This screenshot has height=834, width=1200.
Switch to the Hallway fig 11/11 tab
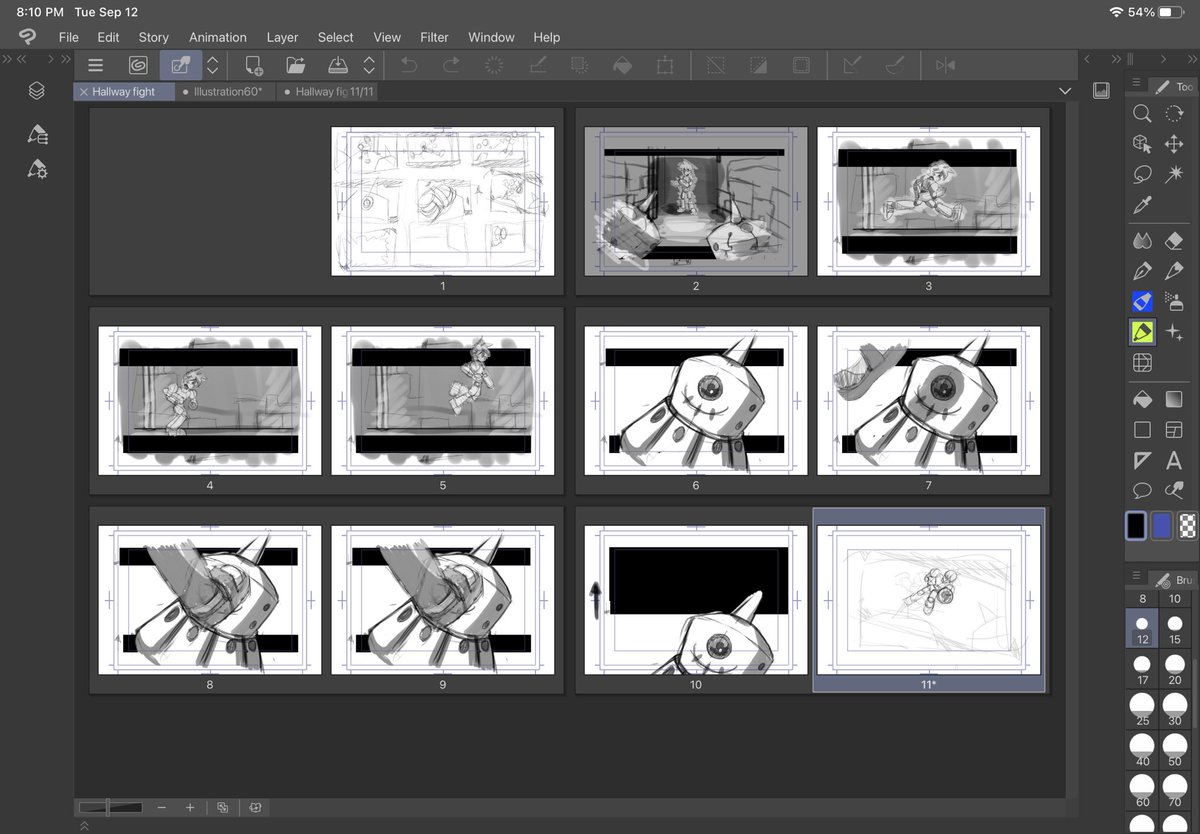[x=329, y=91]
